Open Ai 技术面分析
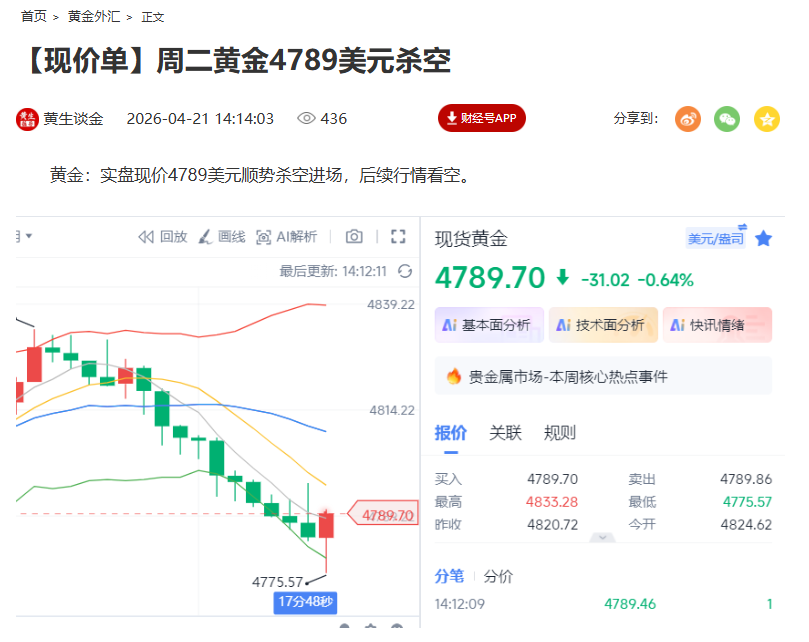Viewport: 809px width, 642px height. point(603,325)
